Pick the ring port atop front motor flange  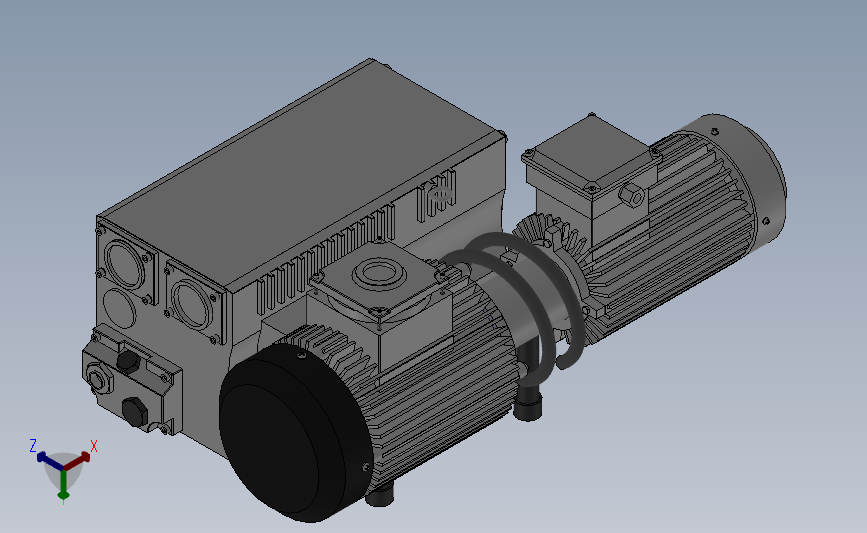[x=378, y=273]
